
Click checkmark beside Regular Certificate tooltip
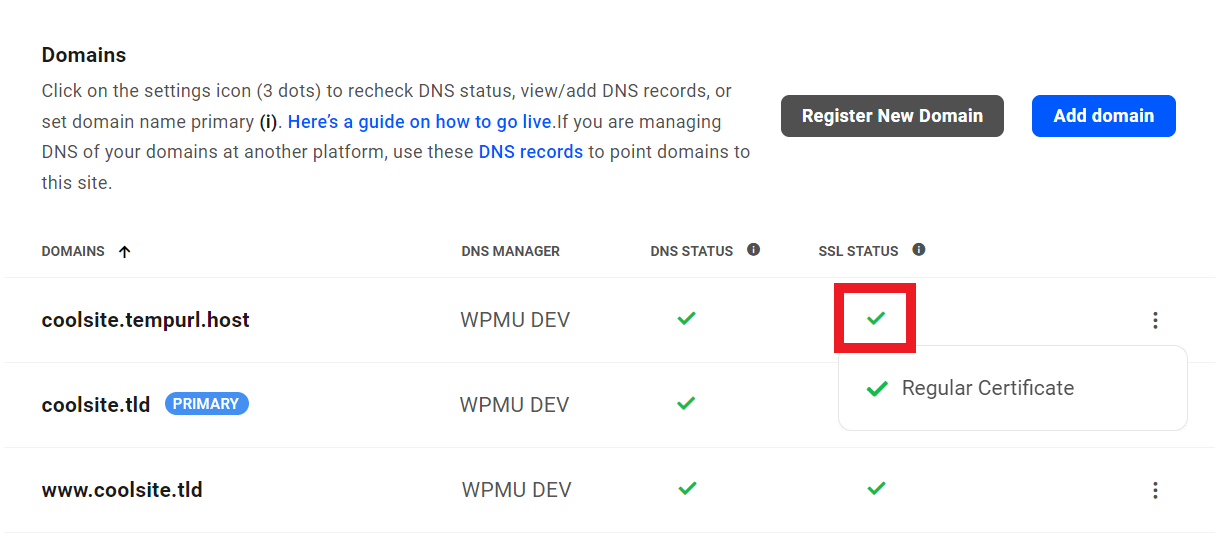pyautogui.click(x=877, y=388)
